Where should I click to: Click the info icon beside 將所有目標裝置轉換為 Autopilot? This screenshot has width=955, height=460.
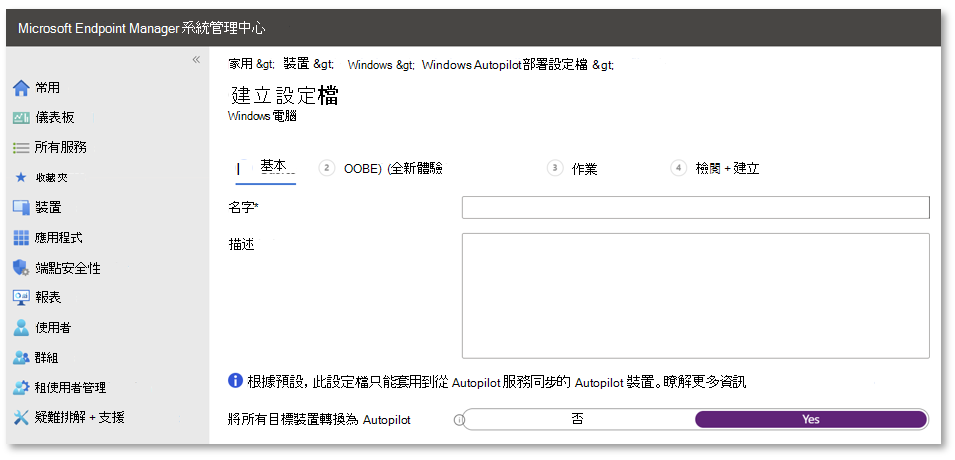[459, 420]
